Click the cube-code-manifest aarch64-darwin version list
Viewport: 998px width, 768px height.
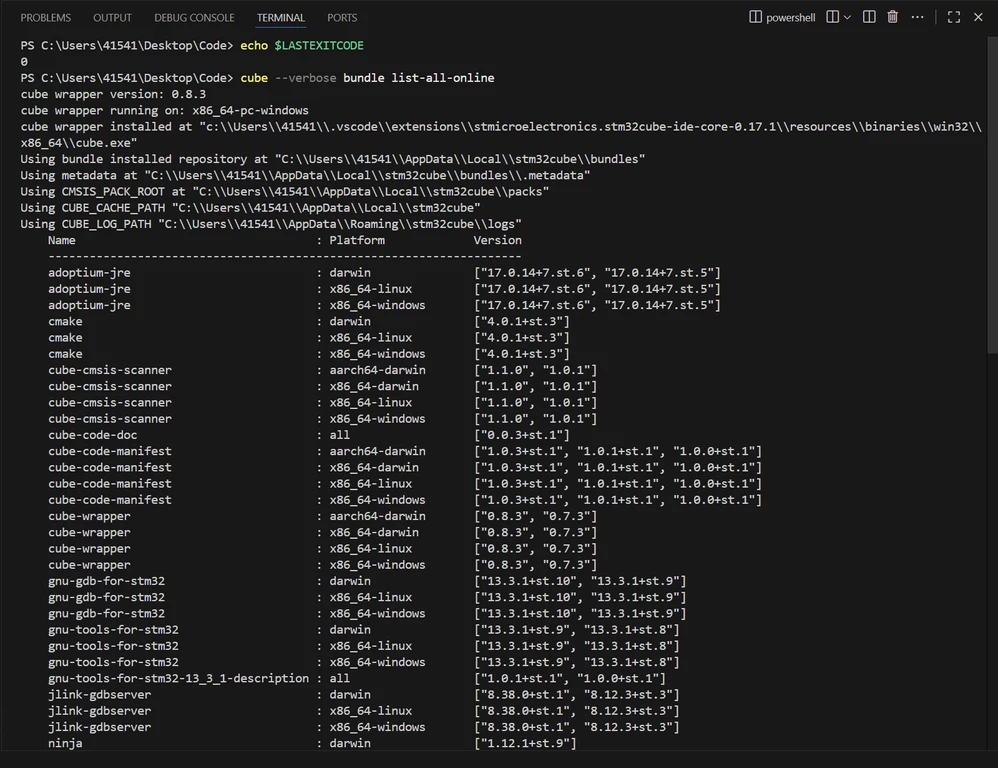coord(617,451)
